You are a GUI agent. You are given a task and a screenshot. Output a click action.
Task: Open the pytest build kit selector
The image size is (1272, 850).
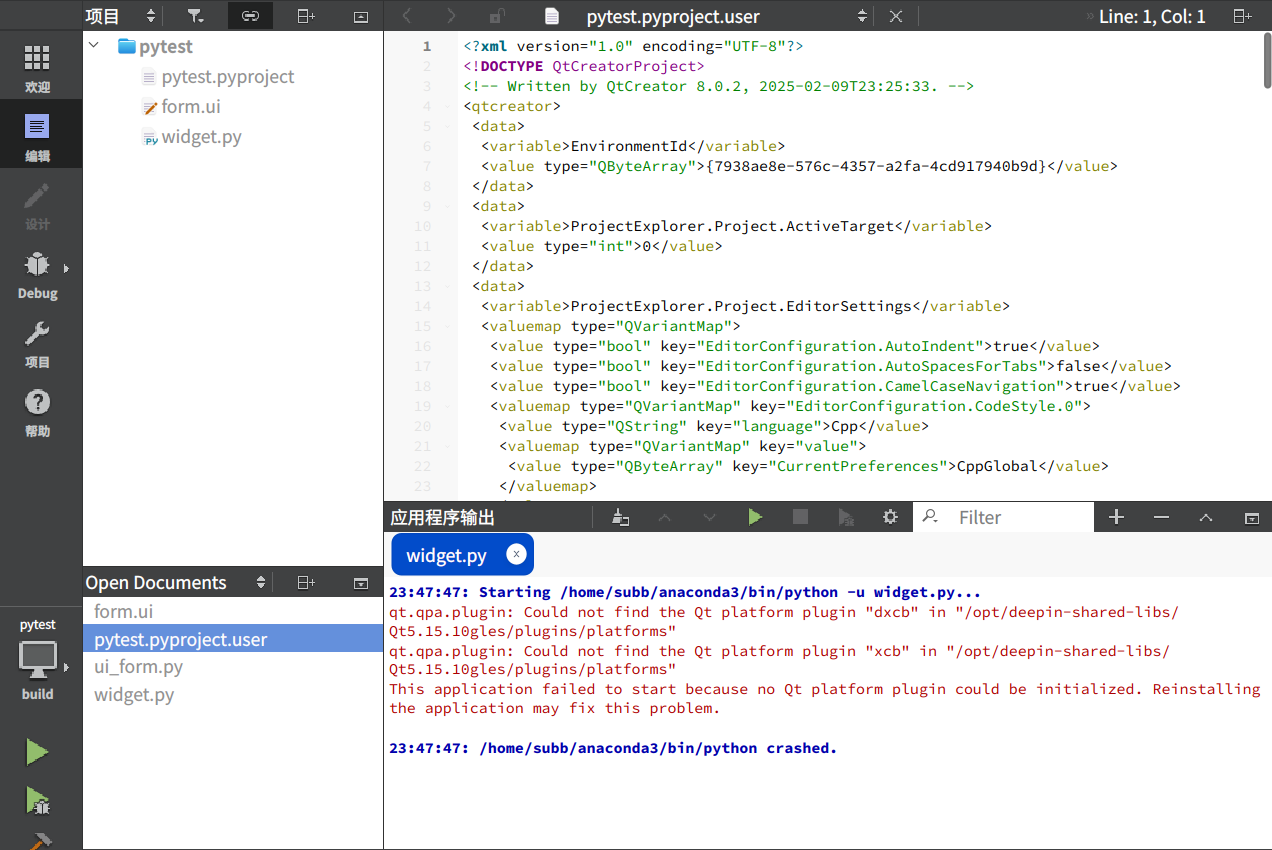click(38, 659)
